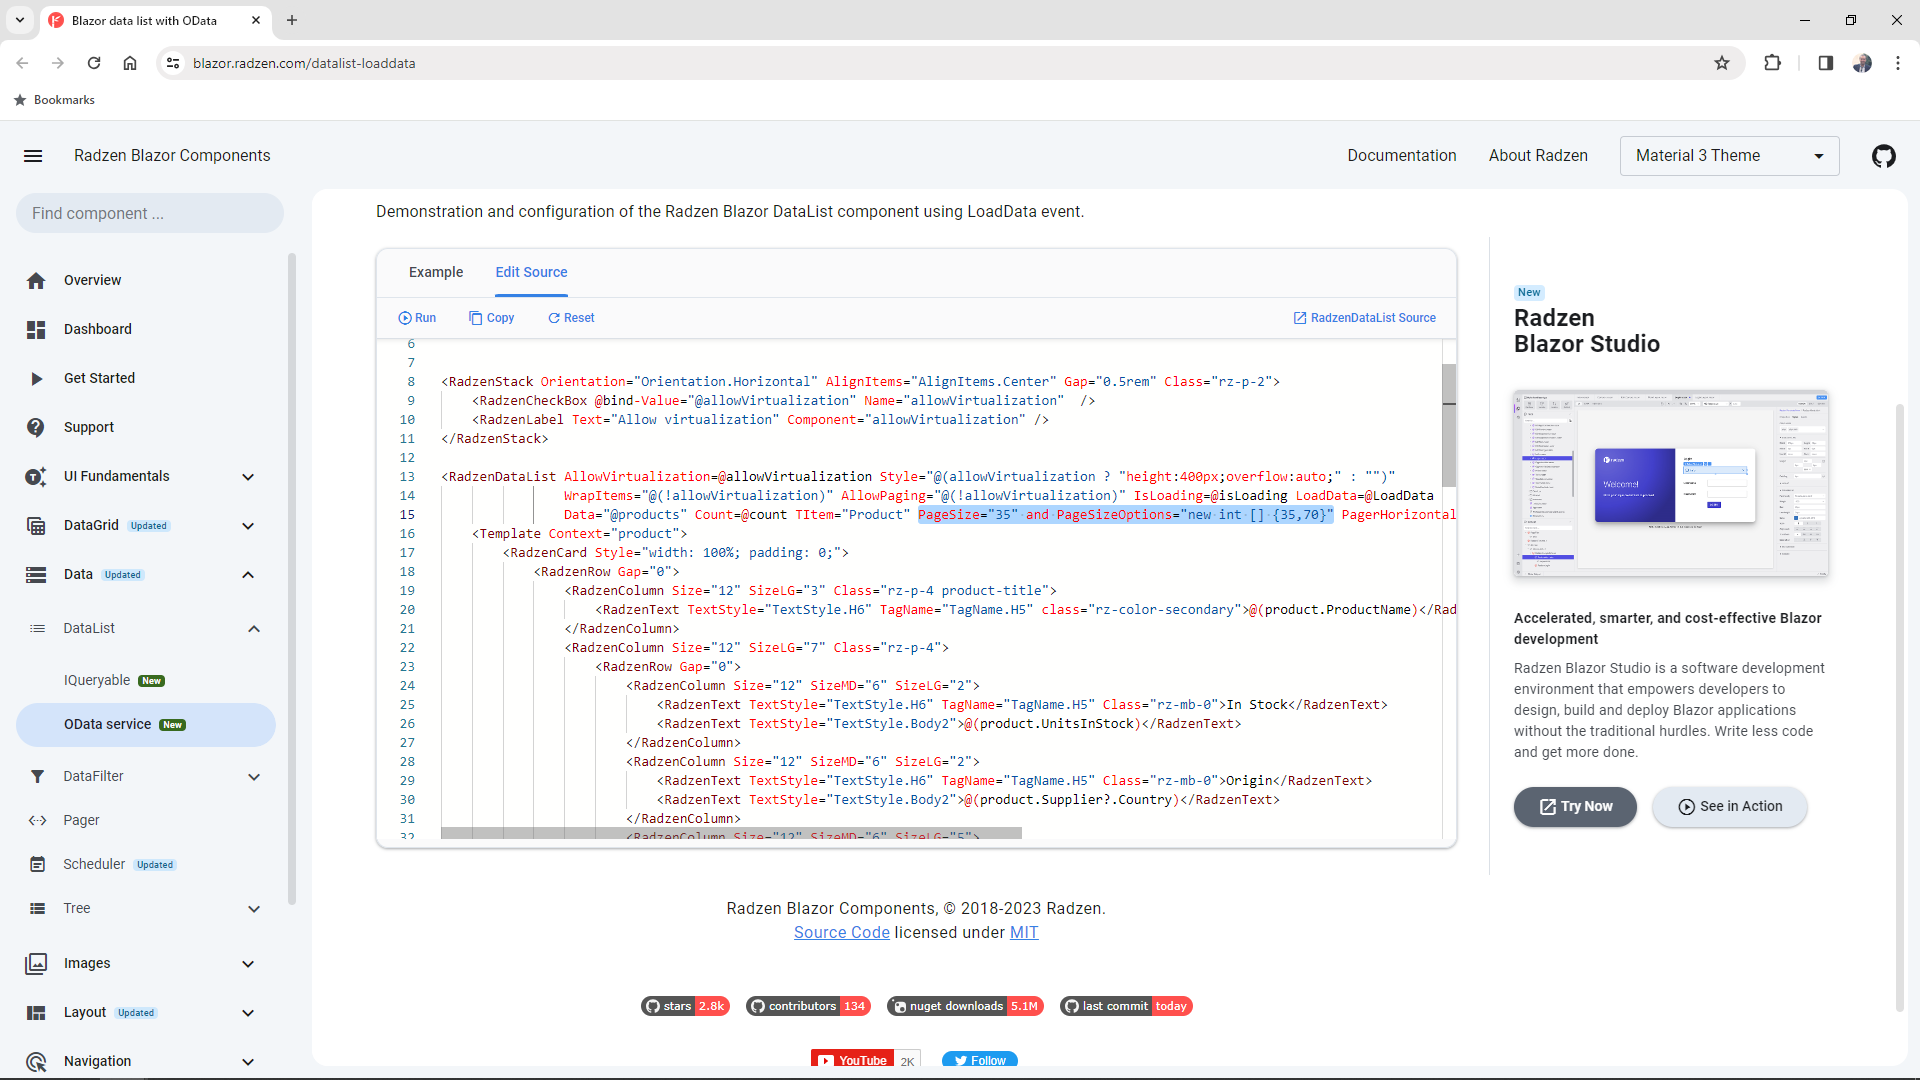Reload the page in the browser
The width and height of the screenshot is (1920, 1080).
pos(94,63)
